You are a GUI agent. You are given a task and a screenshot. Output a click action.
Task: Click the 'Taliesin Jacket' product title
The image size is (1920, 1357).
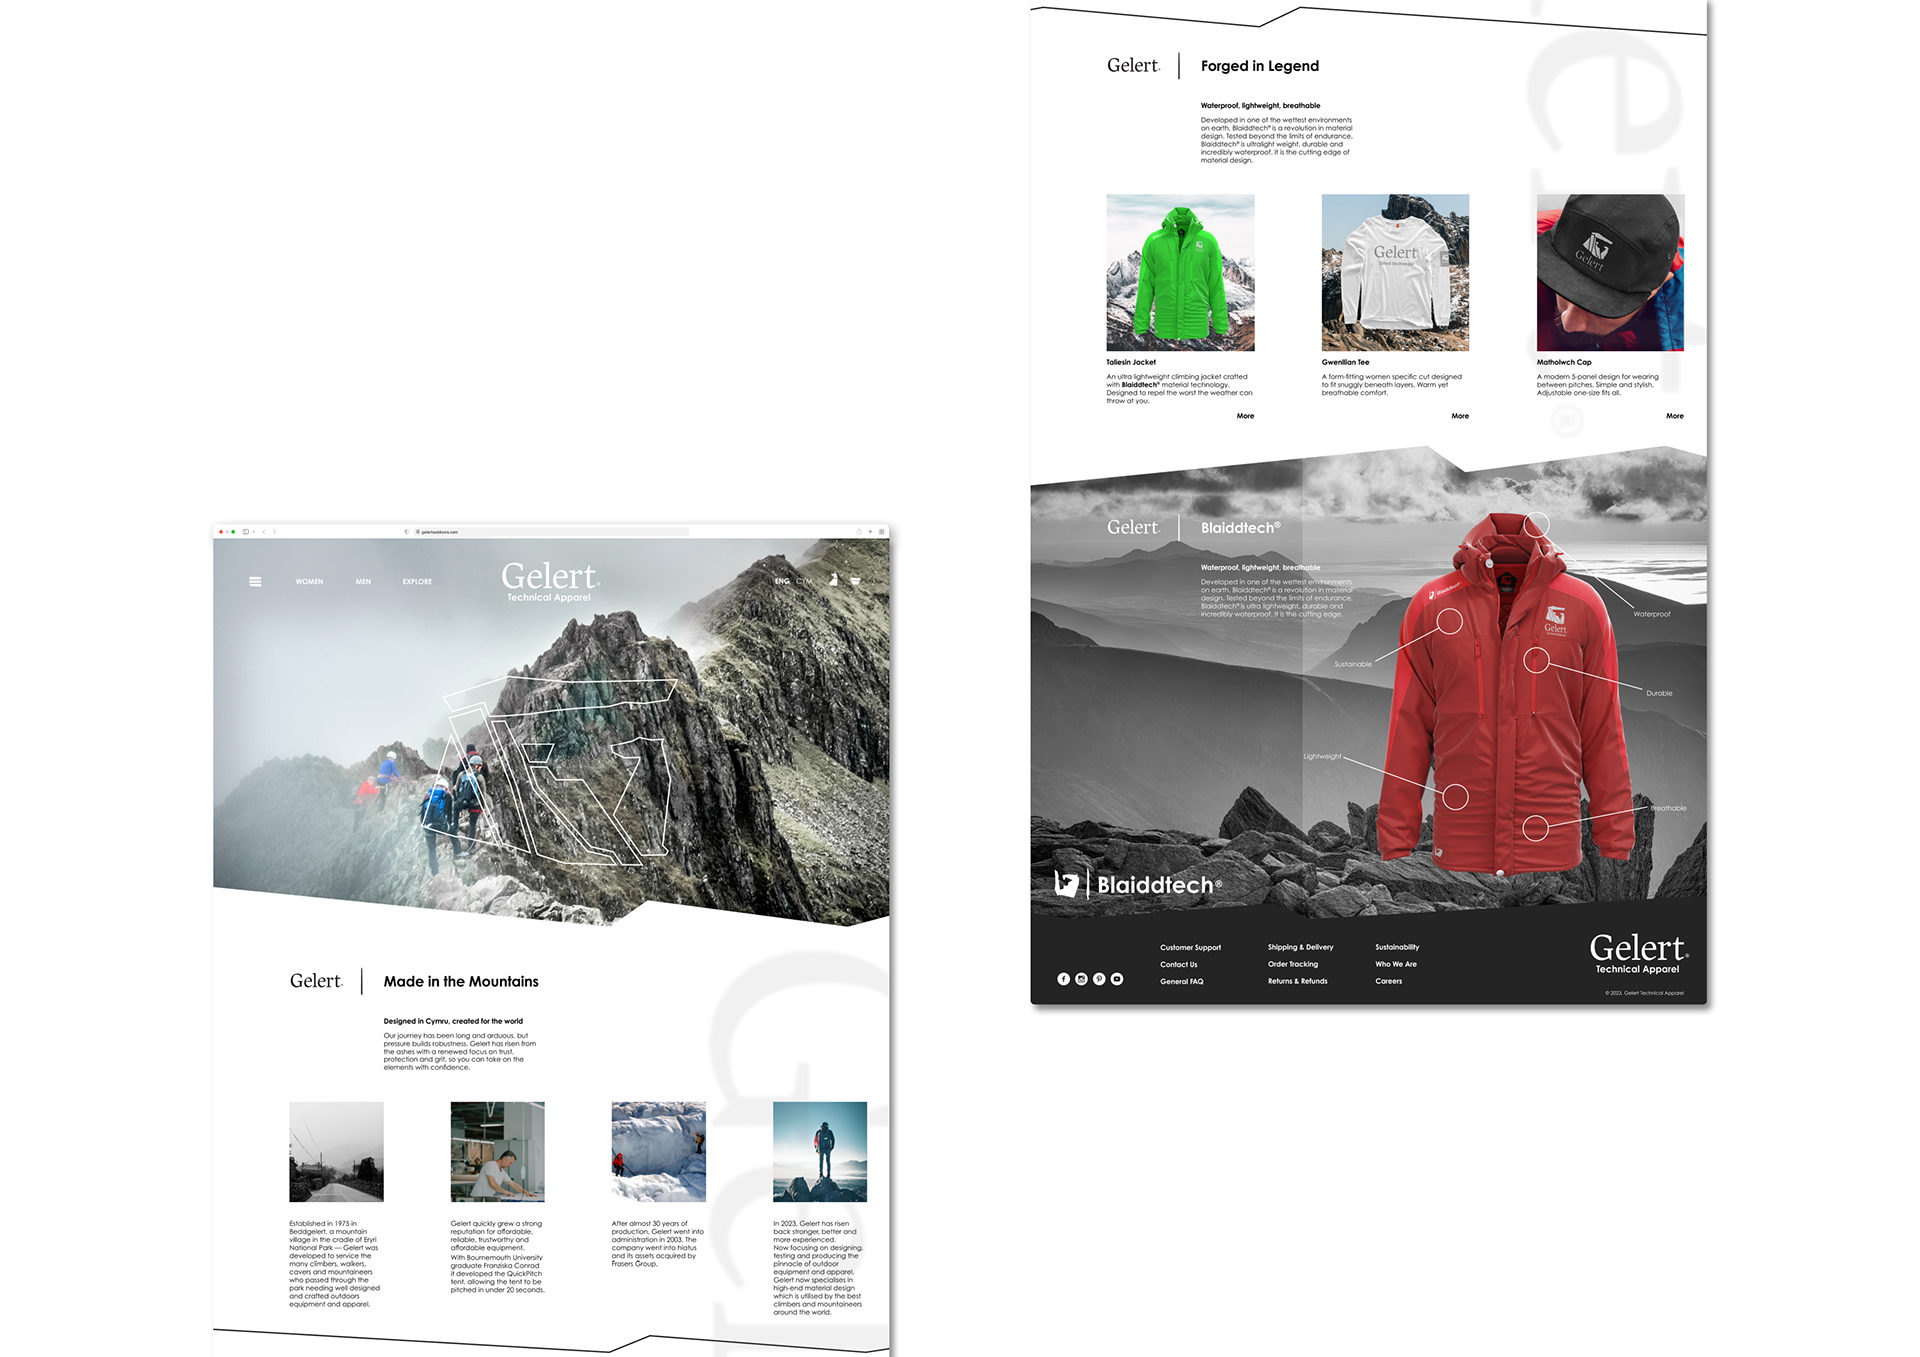point(1131,362)
